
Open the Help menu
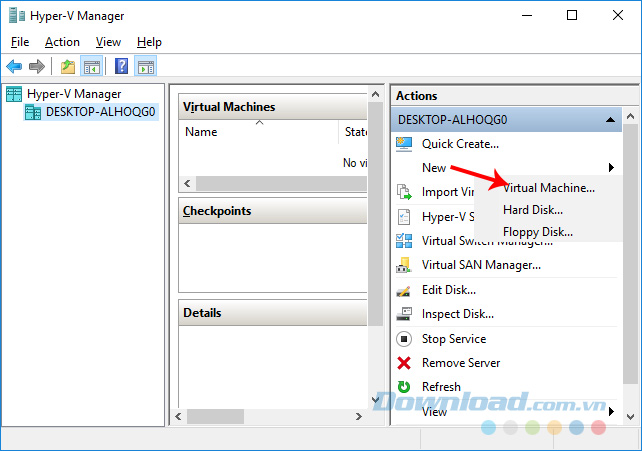pos(149,42)
